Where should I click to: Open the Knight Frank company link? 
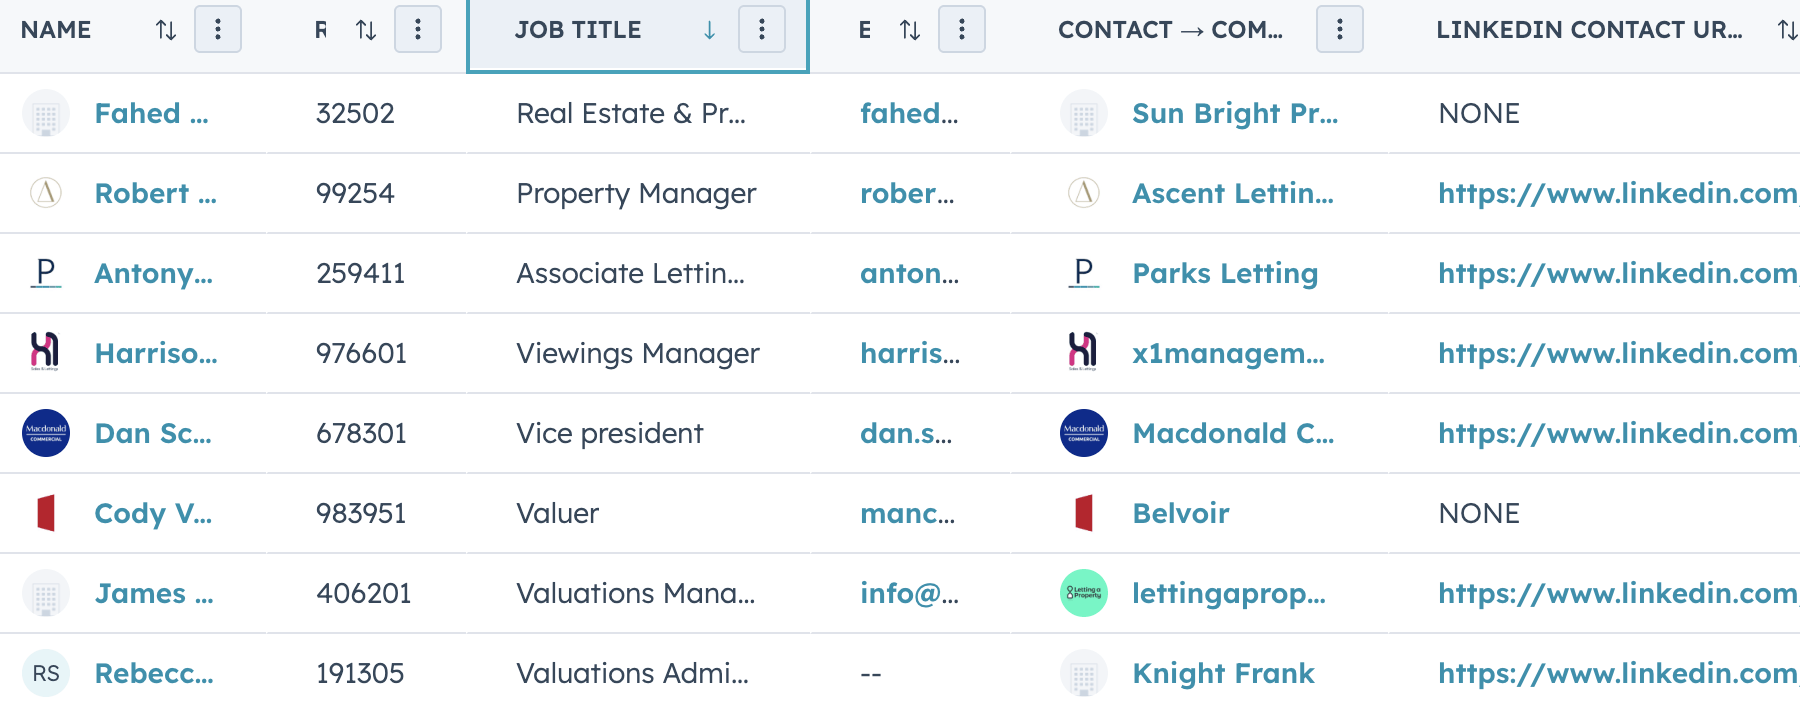(x=1223, y=673)
